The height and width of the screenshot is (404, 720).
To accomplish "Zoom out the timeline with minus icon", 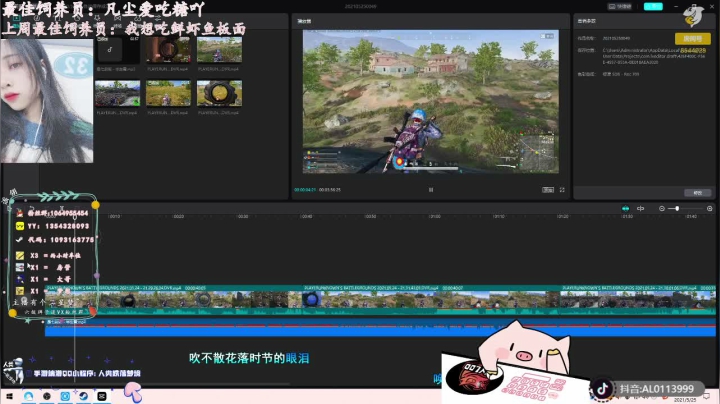I will point(662,208).
